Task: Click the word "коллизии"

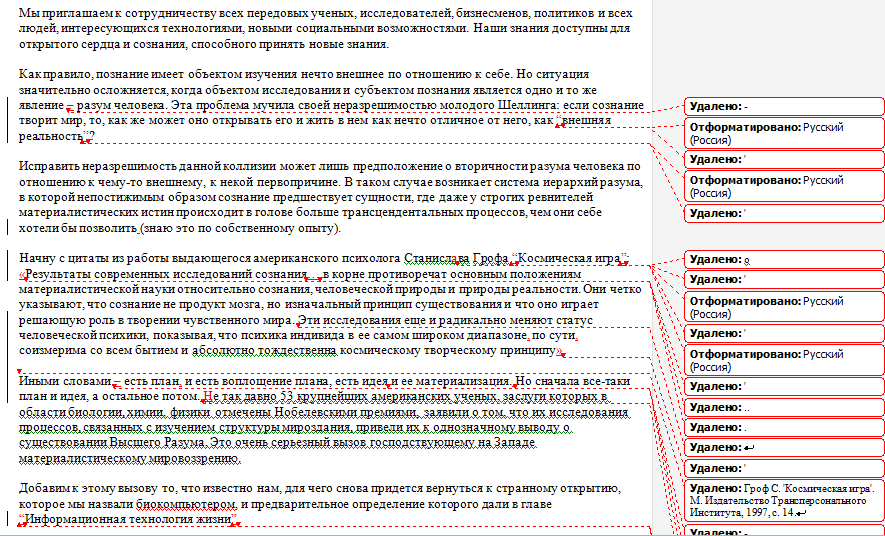Action: pos(250,166)
